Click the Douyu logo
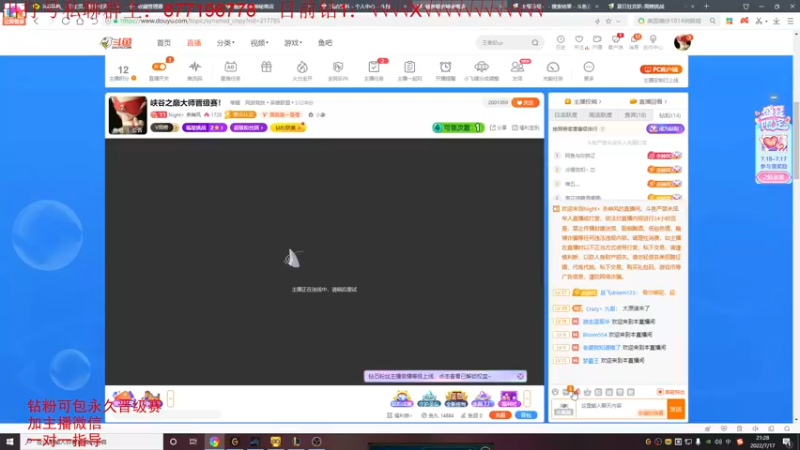800x450 pixels. (117, 43)
